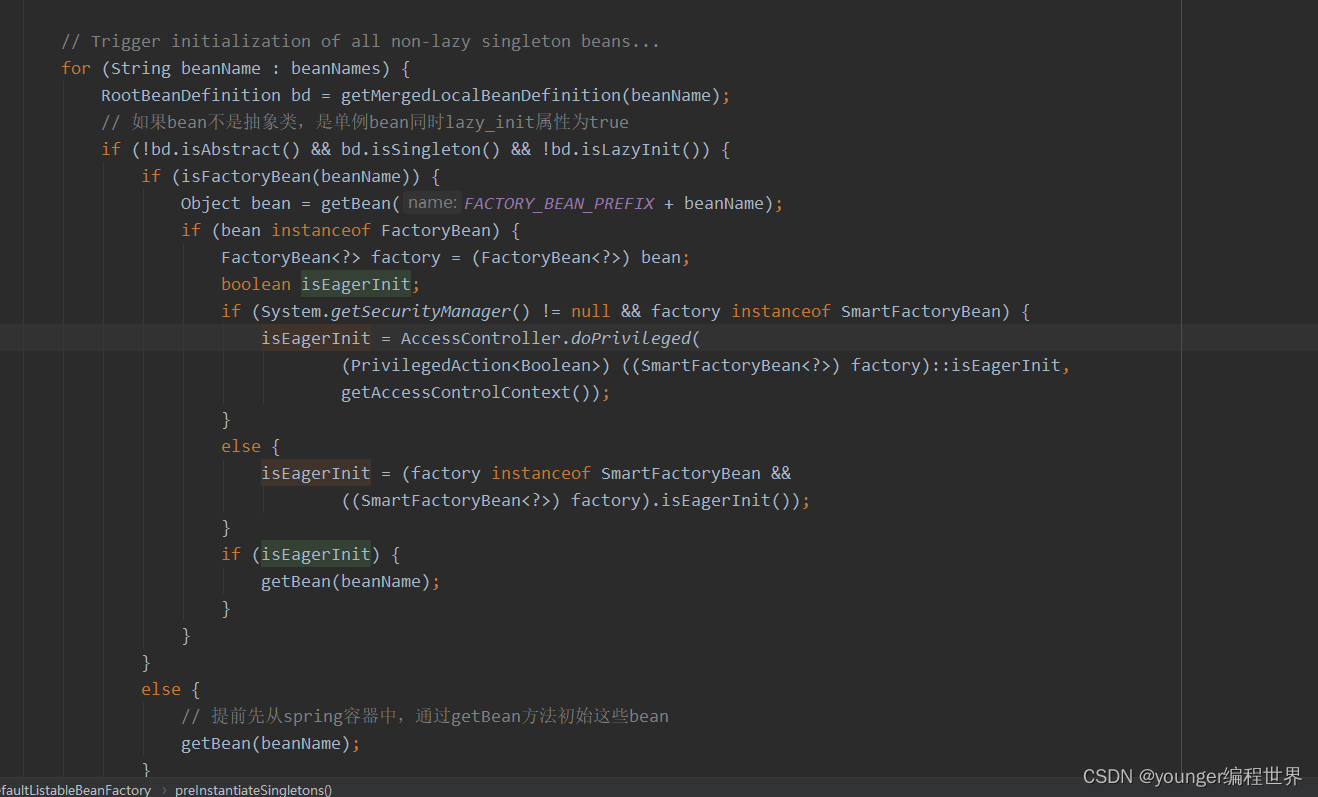
Task: Click the 'getSecurityManager' method call
Action: click(421, 311)
